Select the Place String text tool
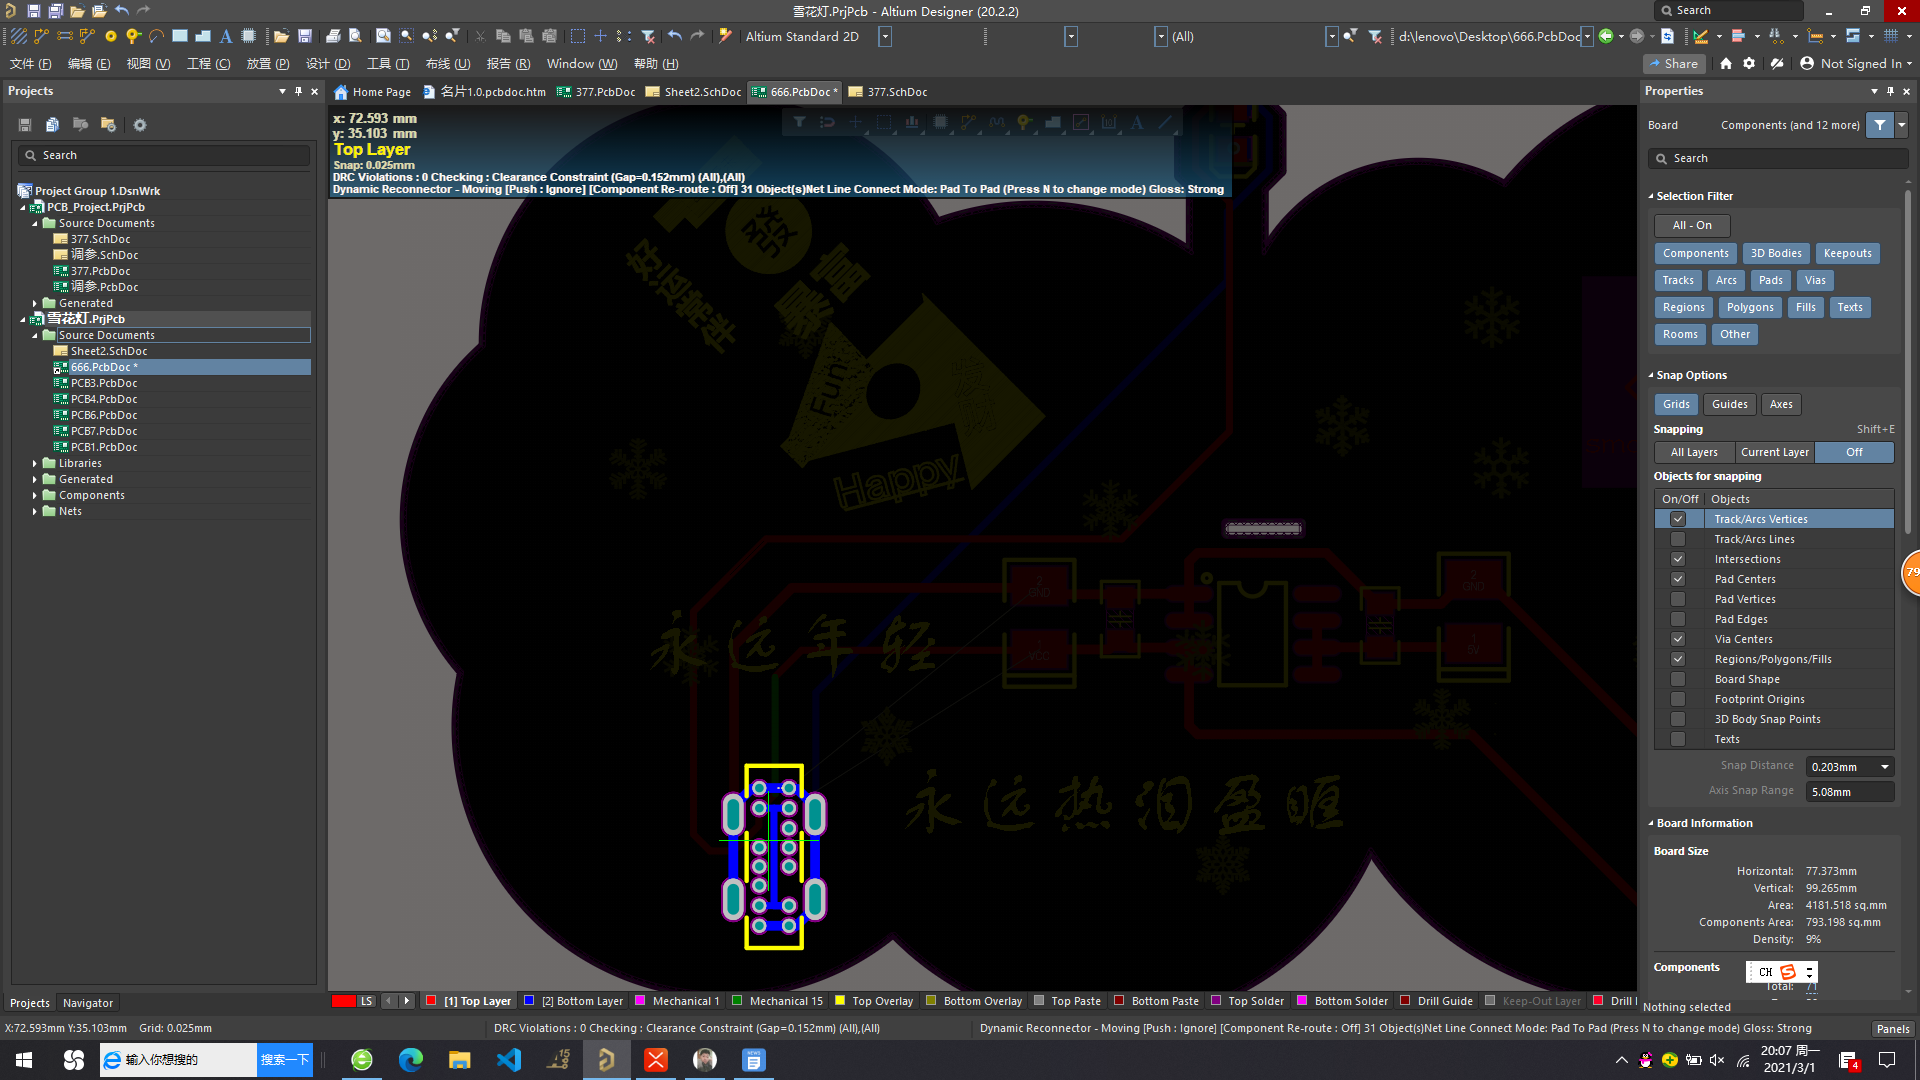Image resolution: width=1920 pixels, height=1080 pixels. point(225,37)
